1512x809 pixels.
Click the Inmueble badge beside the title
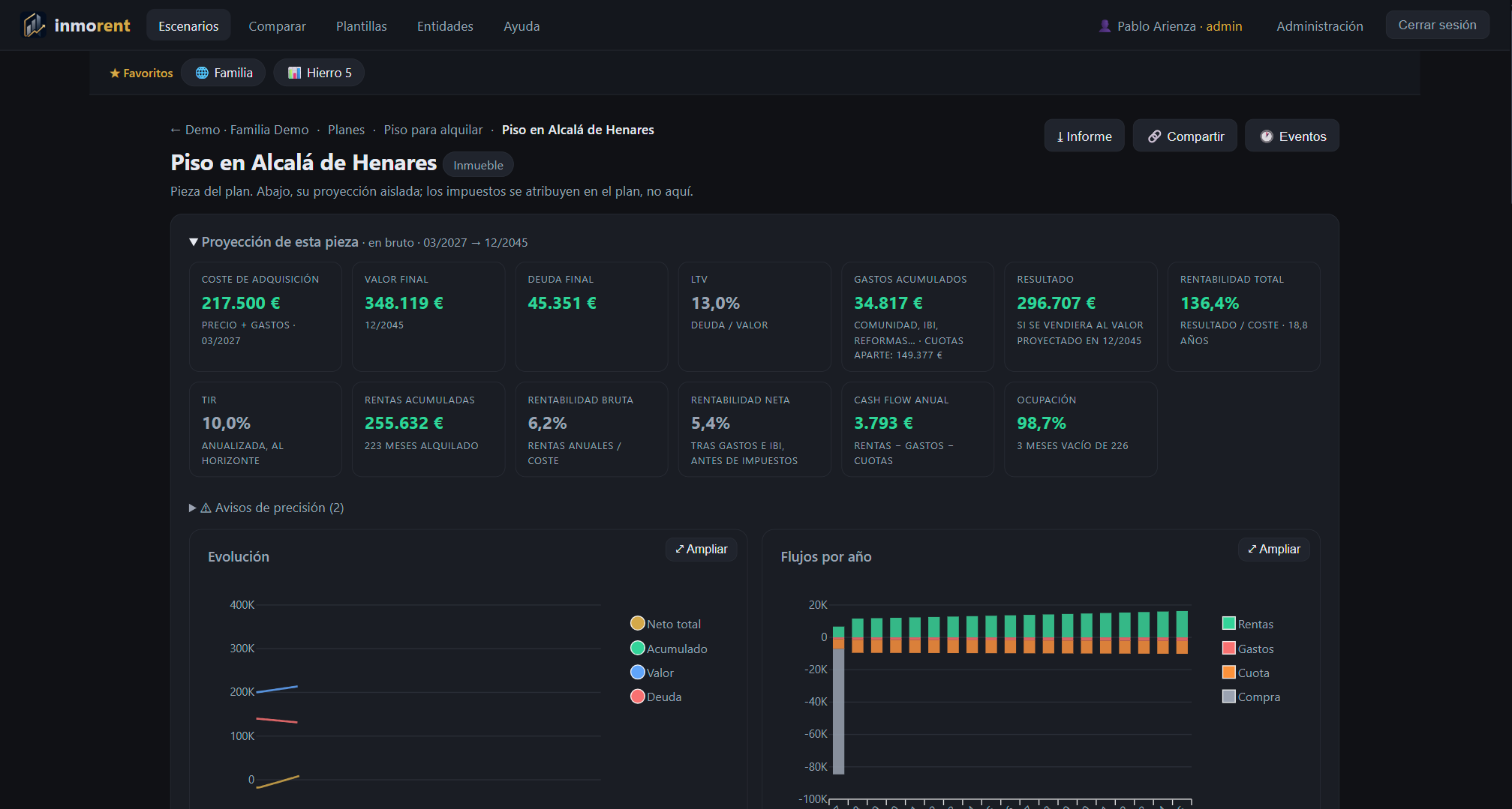pyautogui.click(x=479, y=165)
